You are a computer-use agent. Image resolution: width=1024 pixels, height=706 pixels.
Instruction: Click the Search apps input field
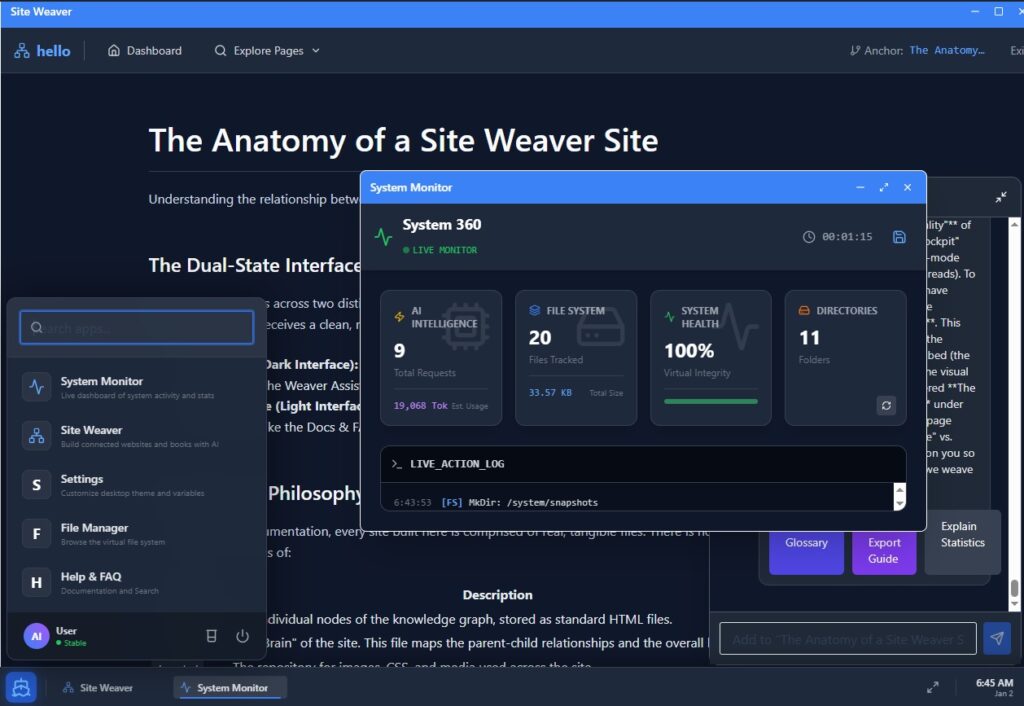137,327
